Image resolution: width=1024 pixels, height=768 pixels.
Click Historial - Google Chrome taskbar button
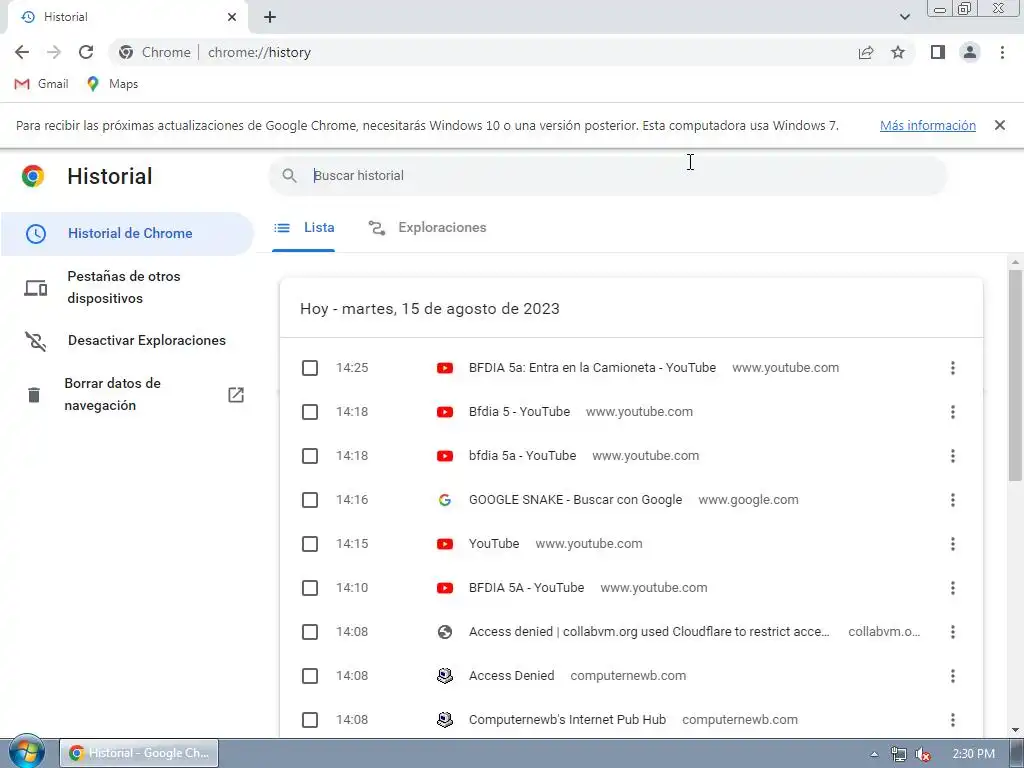click(x=139, y=753)
